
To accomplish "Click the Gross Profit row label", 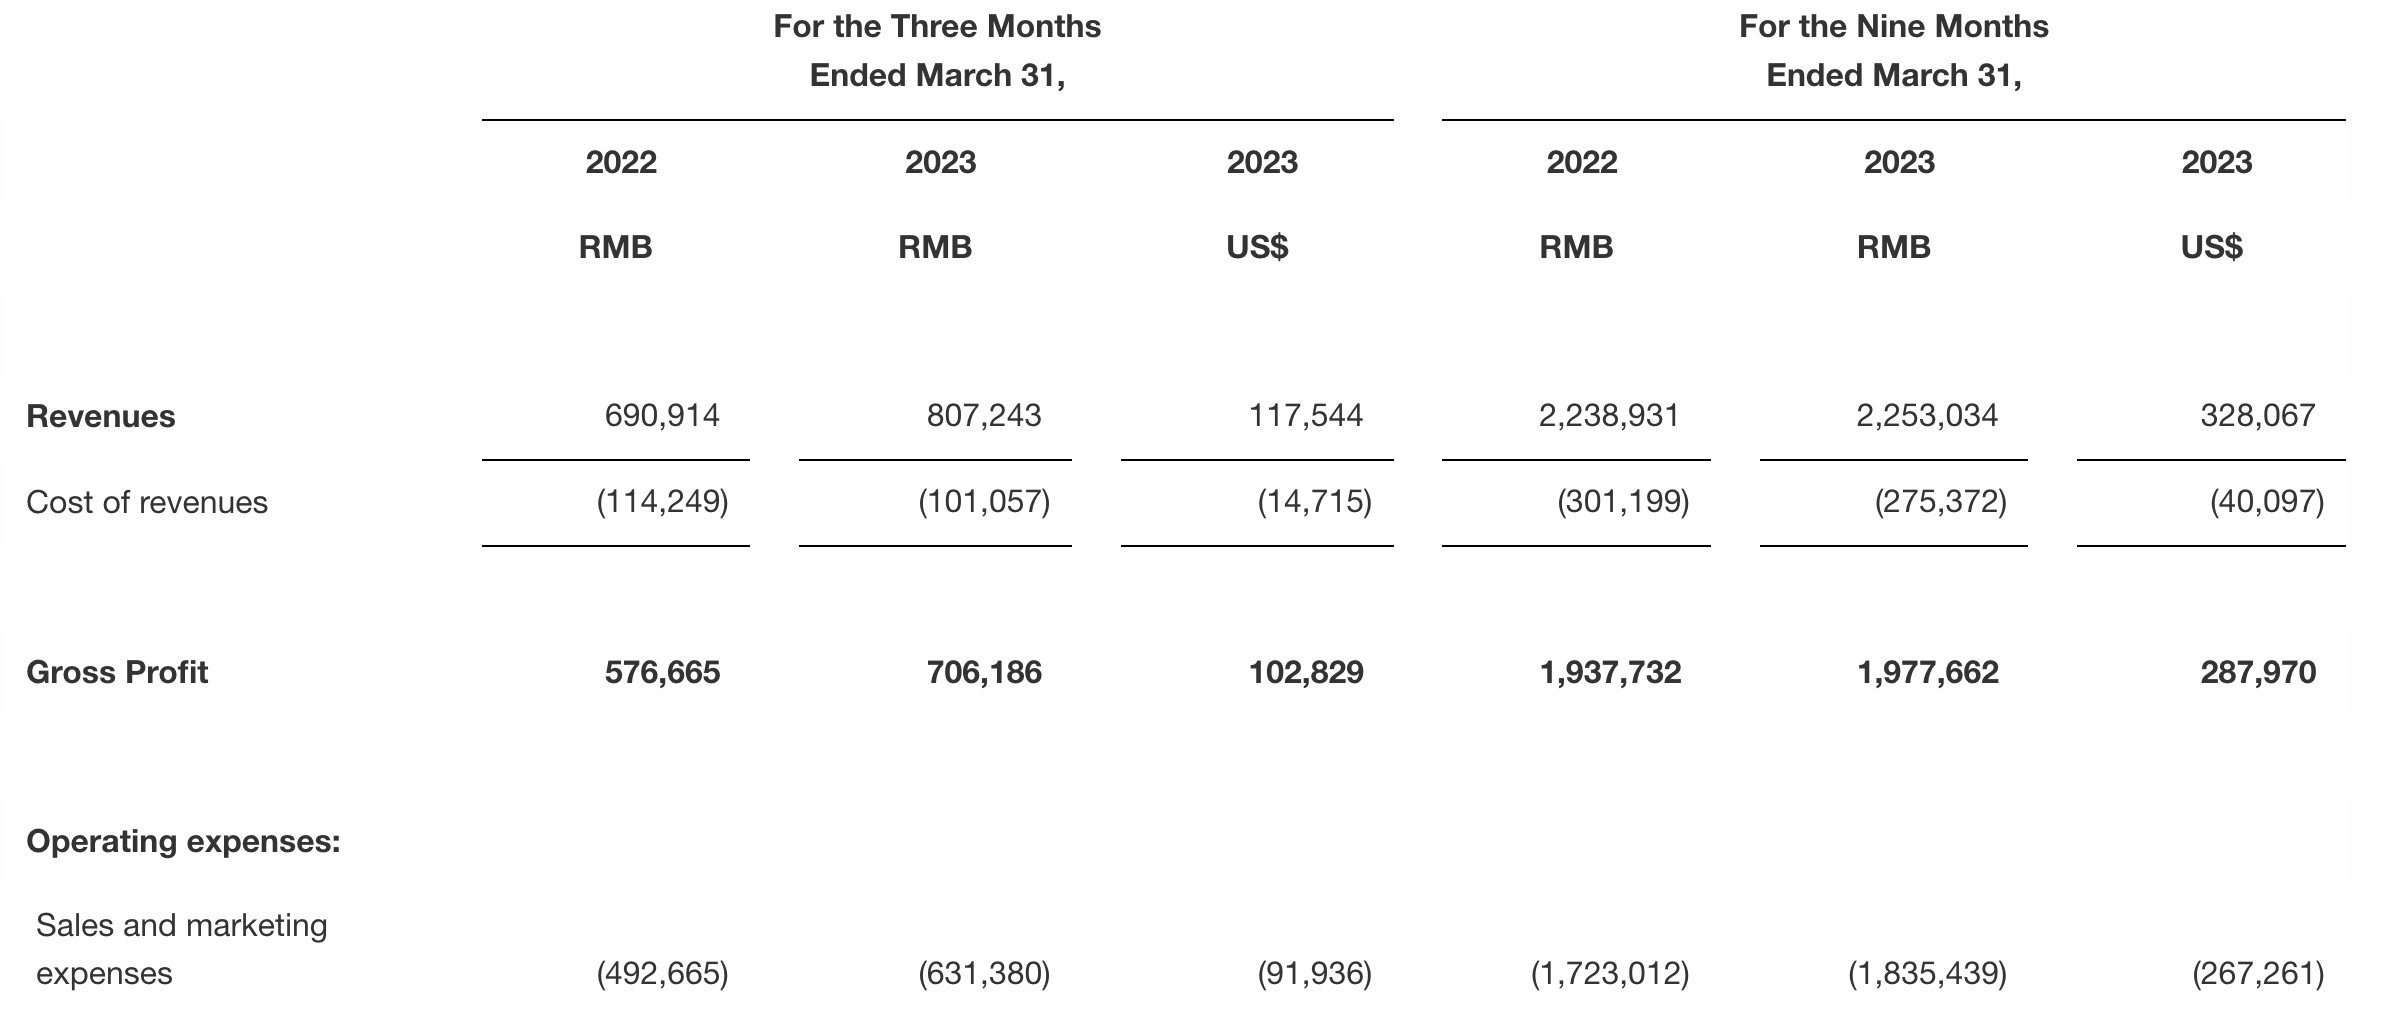I will tap(117, 672).
